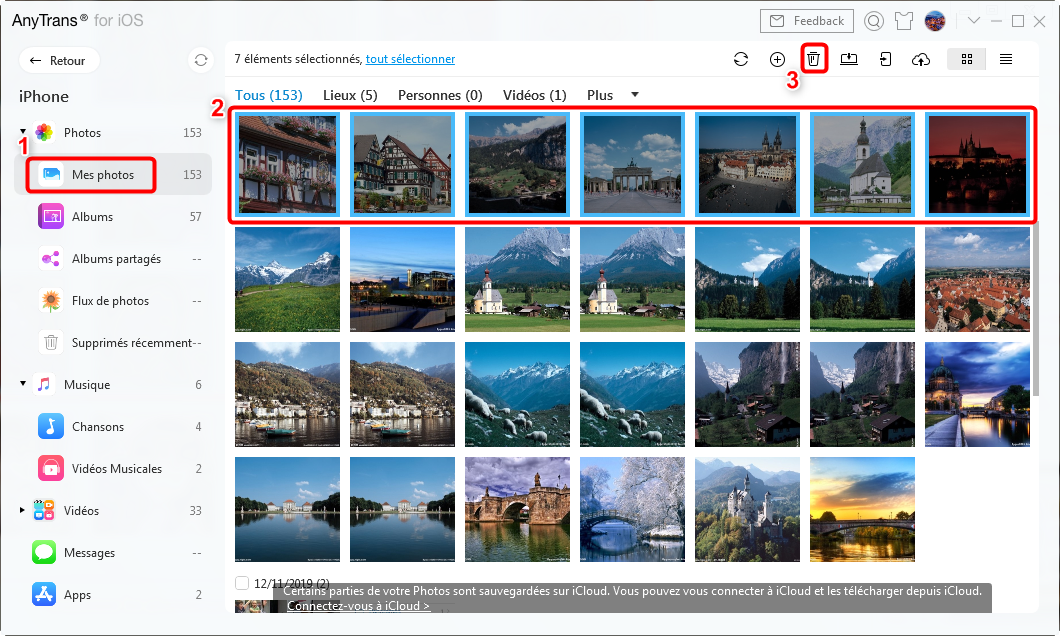This screenshot has height=636, width=1060.
Task: Add new photos with the plus icon
Action: coord(777,59)
